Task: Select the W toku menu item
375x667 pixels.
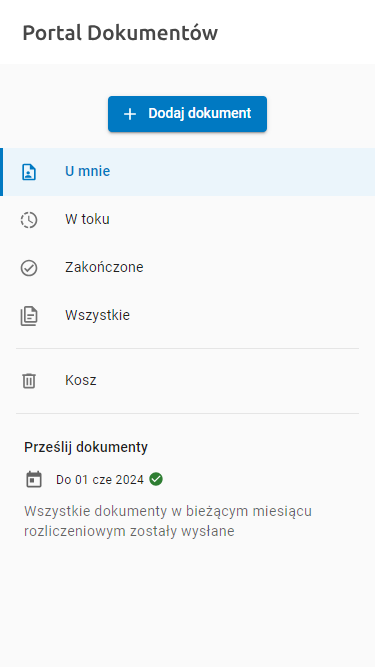Action: pyautogui.click(x=188, y=220)
